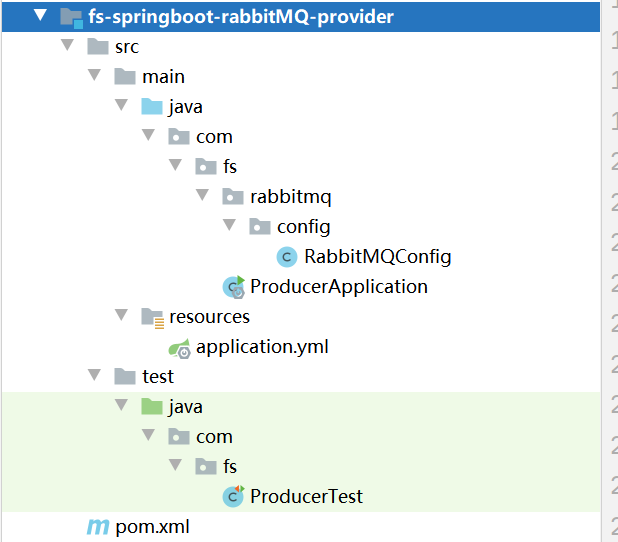This screenshot has width=618, height=542.
Task: Click the rabbitmq package icon
Action: click(x=233, y=196)
